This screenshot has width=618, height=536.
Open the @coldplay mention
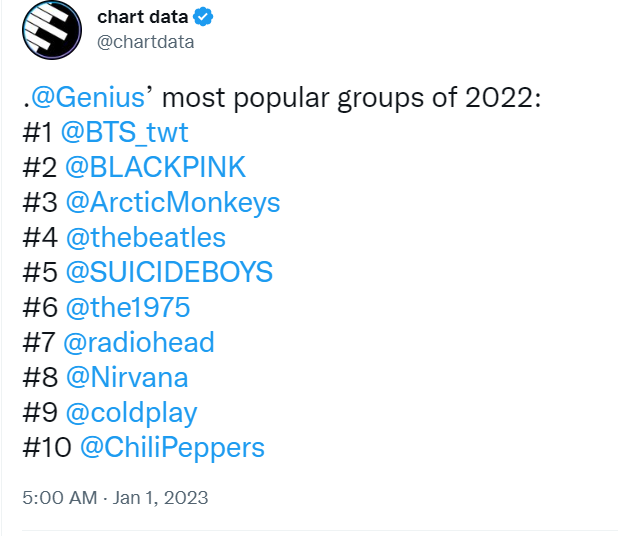click(x=132, y=413)
